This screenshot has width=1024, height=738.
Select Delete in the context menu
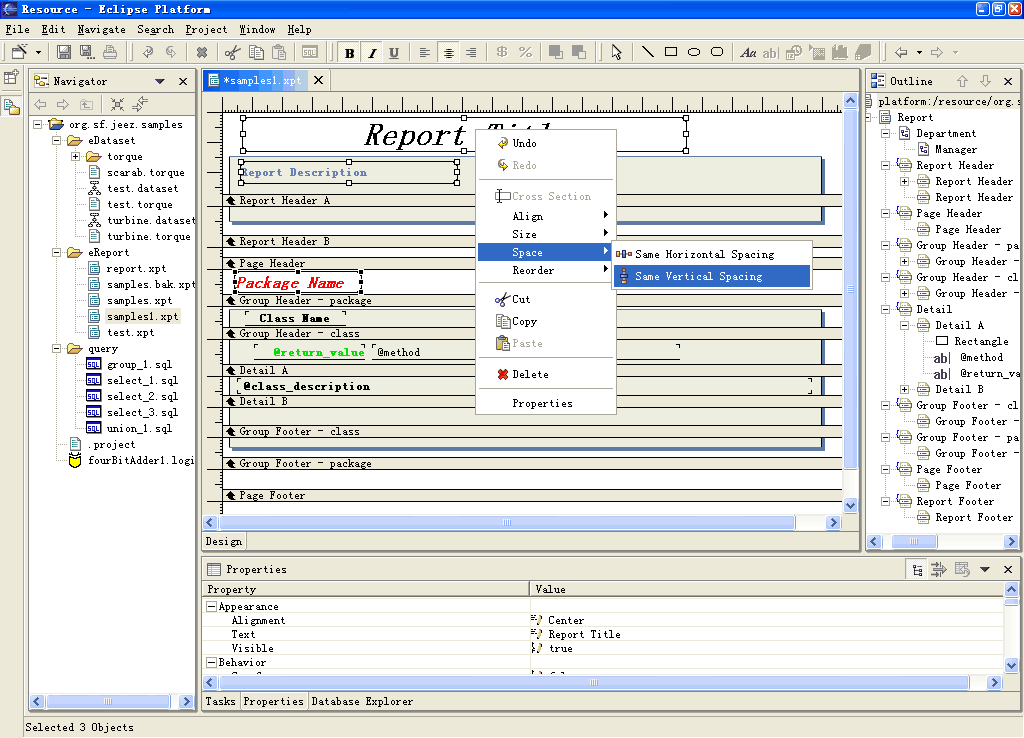click(x=530, y=374)
